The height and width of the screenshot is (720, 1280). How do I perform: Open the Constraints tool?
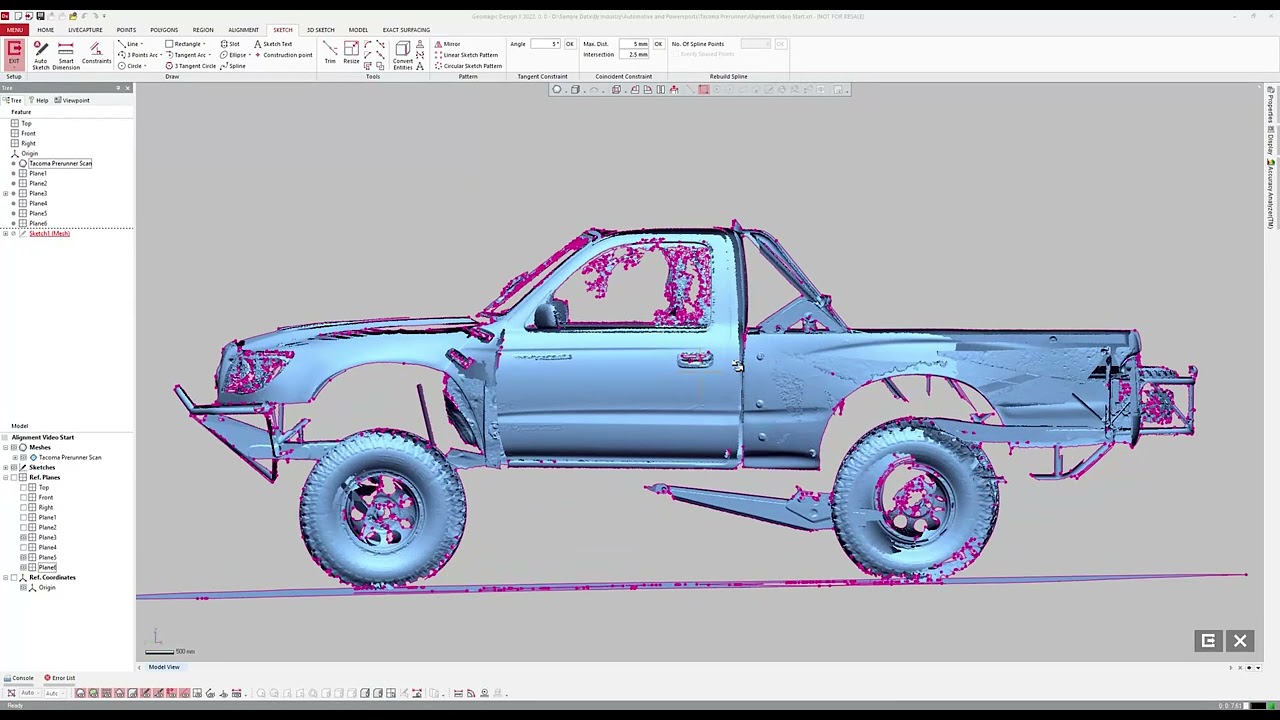[x=96, y=56]
